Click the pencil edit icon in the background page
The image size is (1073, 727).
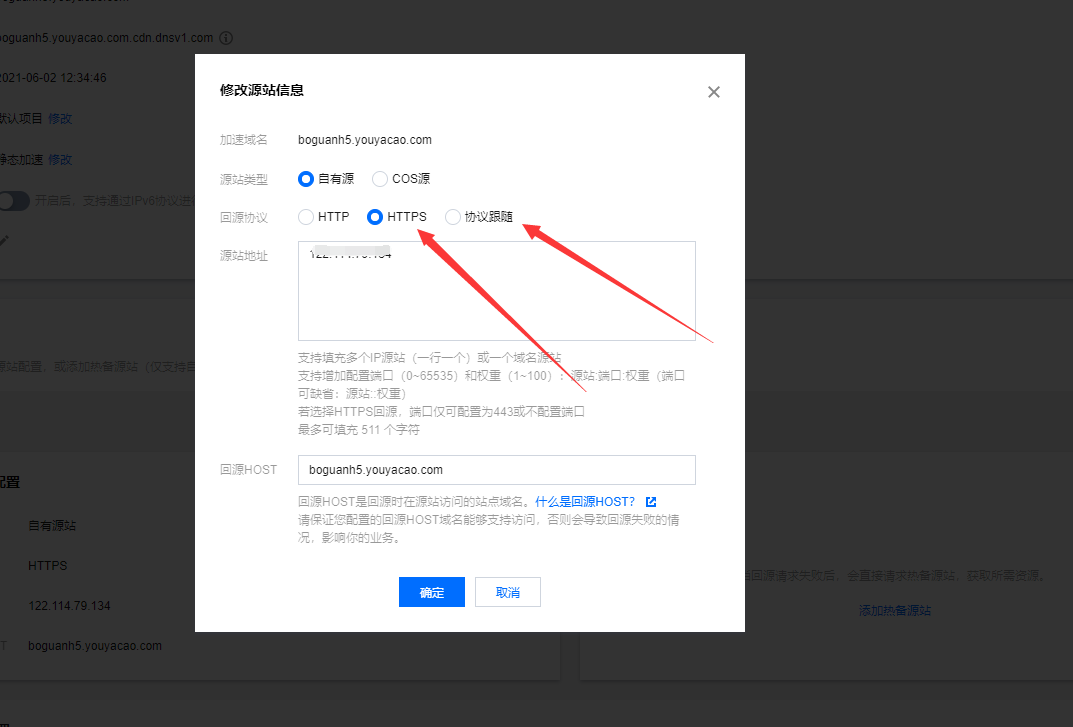(x=3, y=241)
